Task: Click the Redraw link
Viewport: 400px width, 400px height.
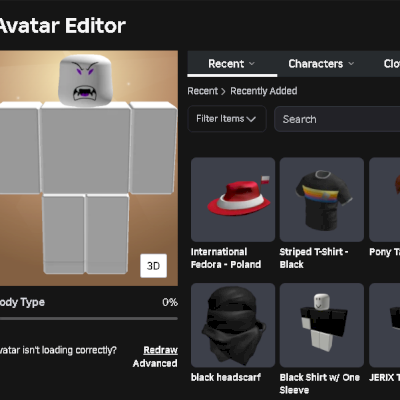Action: click(160, 350)
